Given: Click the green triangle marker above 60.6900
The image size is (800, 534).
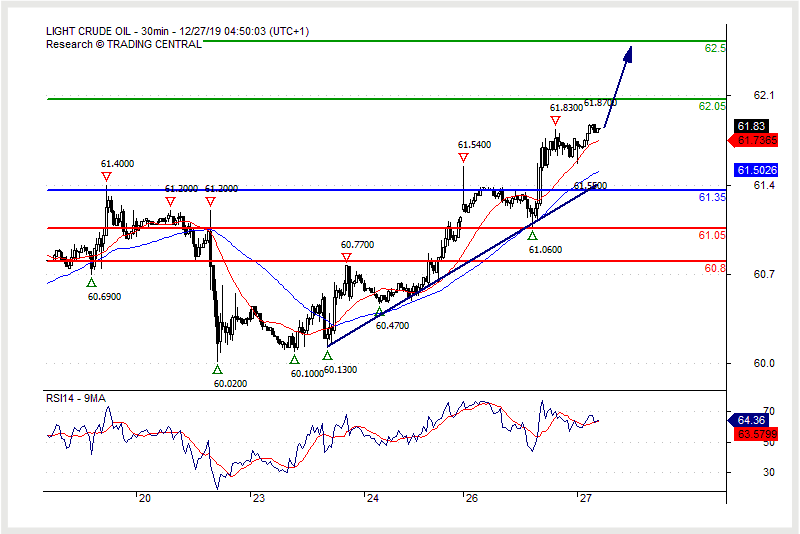Looking at the screenshot, I should point(91,282).
